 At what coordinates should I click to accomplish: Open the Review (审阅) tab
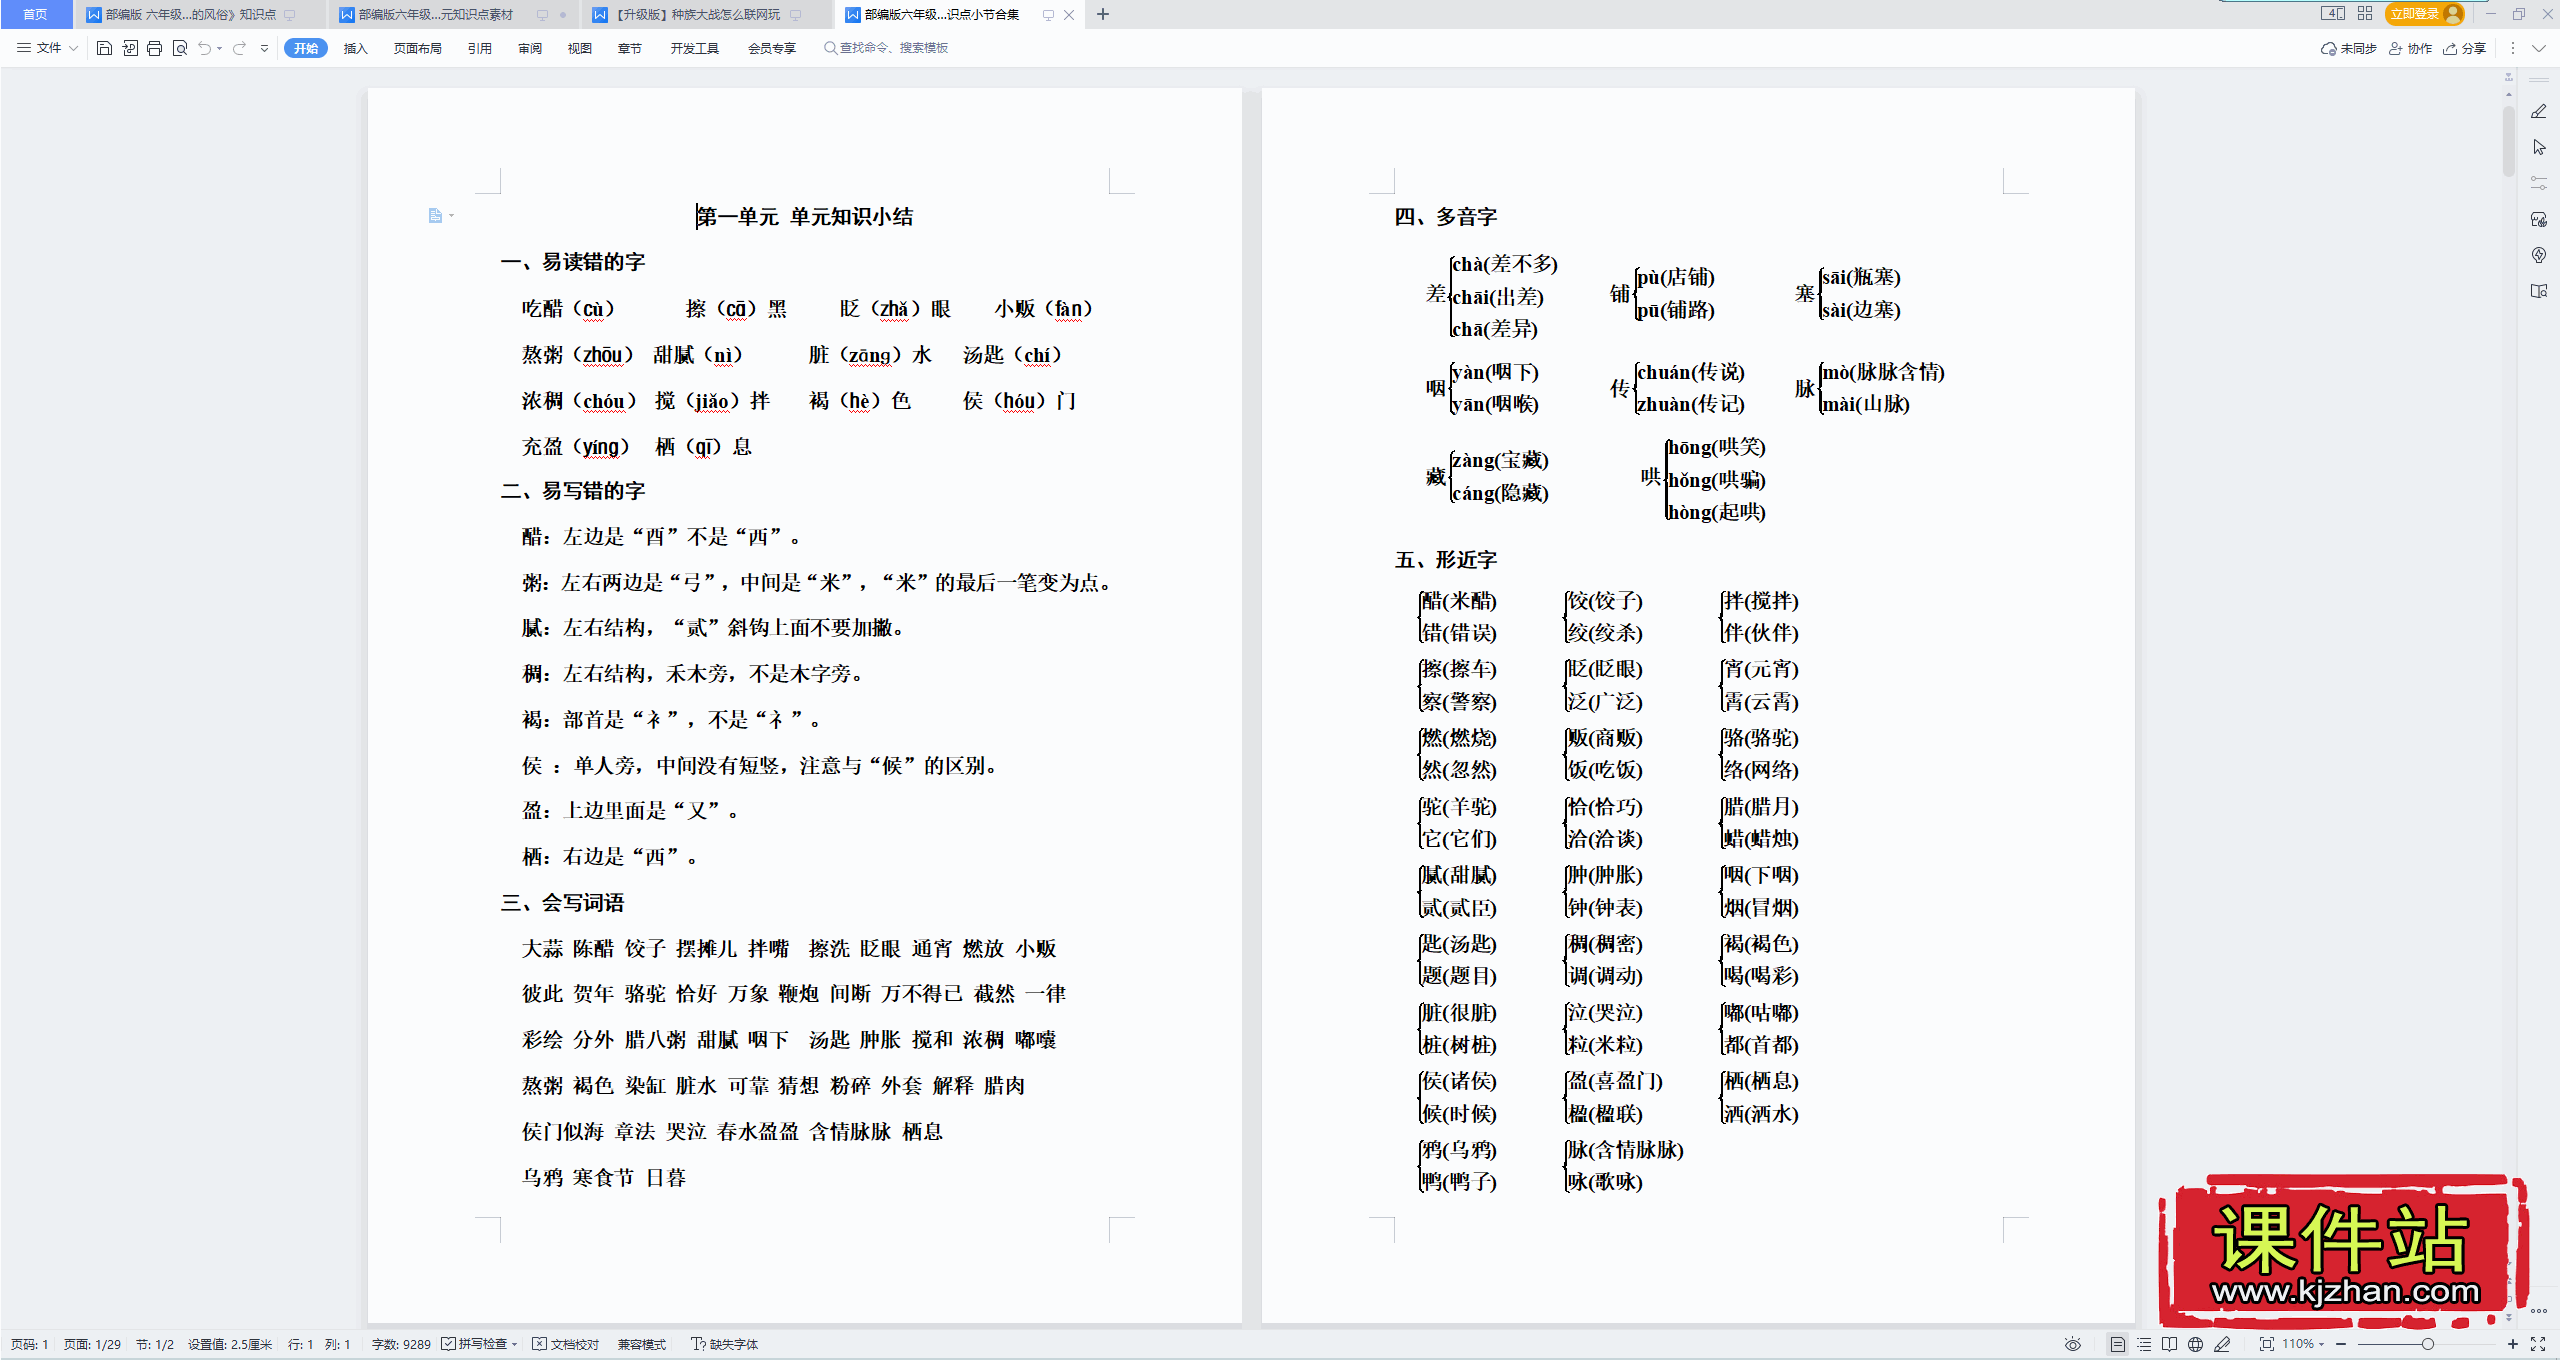pos(529,48)
